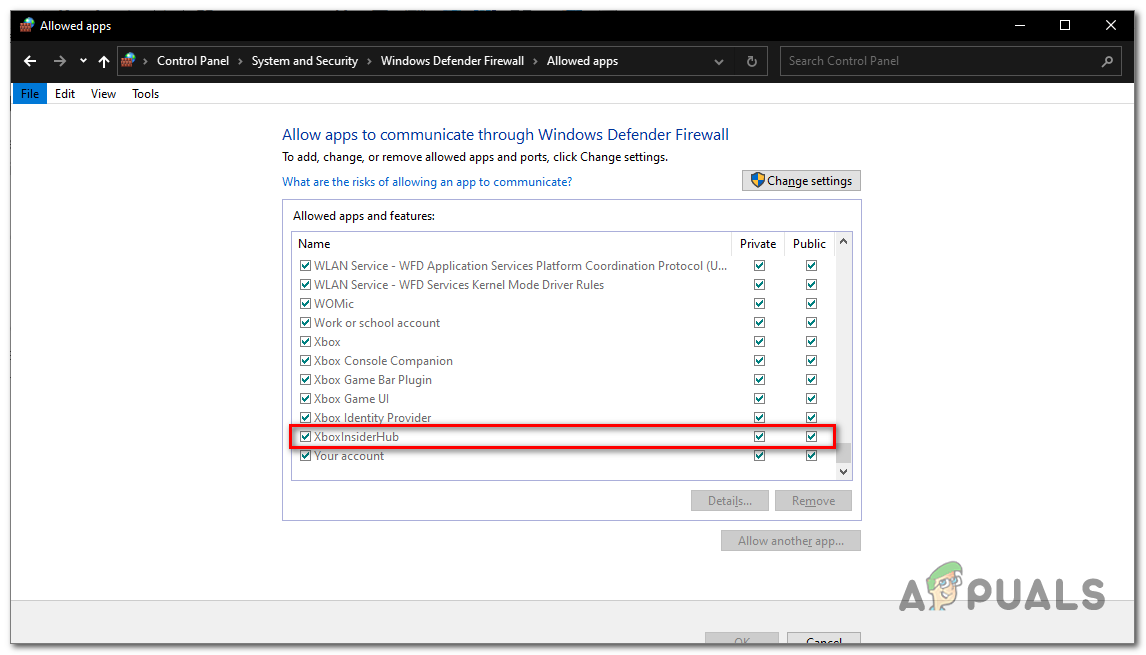1146x655 pixels.
Task: Uncheck WOMic app checkbox
Action: point(306,303)
